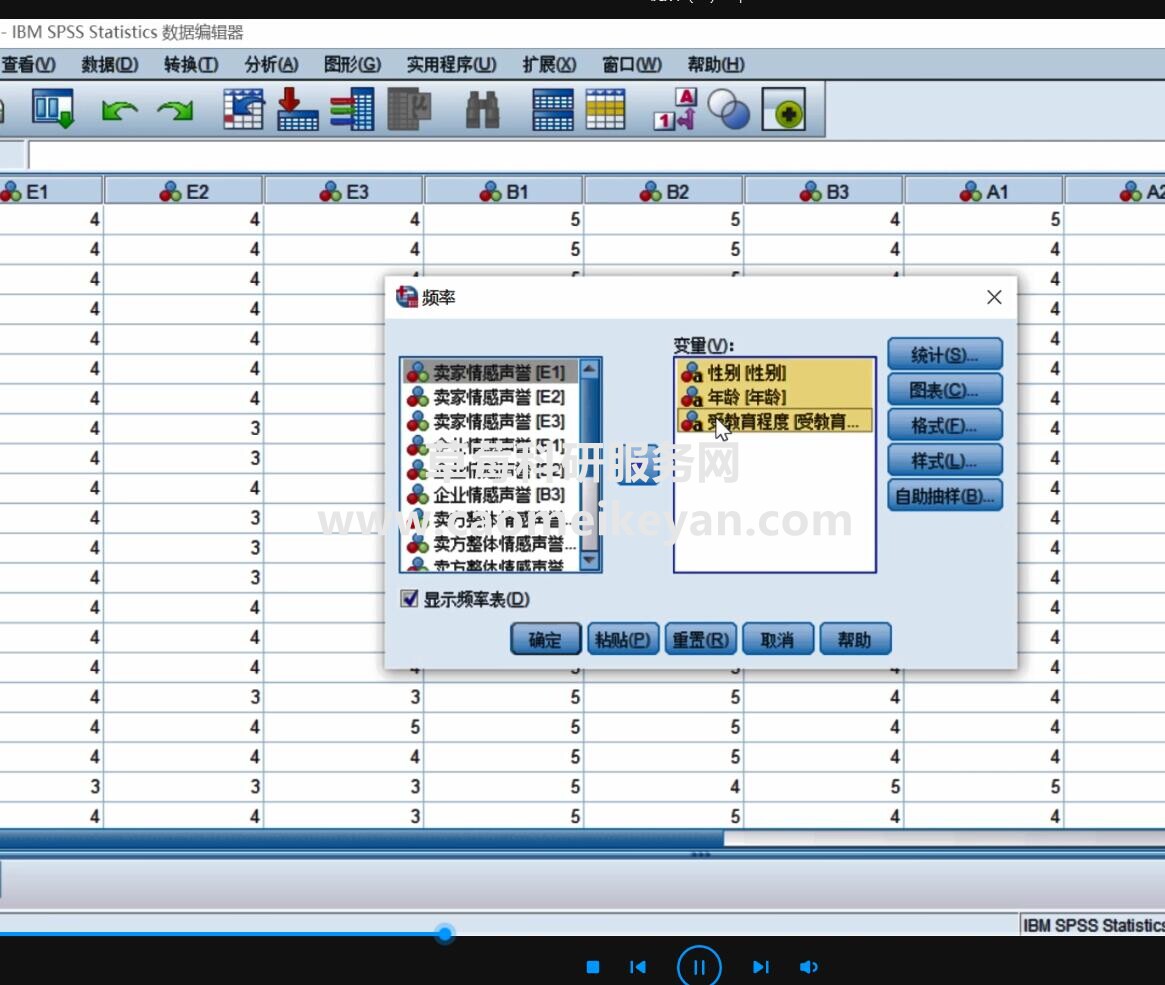Click the 重置(R) button
Viewport: 1165px width, 985px height.
(x=700, y=639)
